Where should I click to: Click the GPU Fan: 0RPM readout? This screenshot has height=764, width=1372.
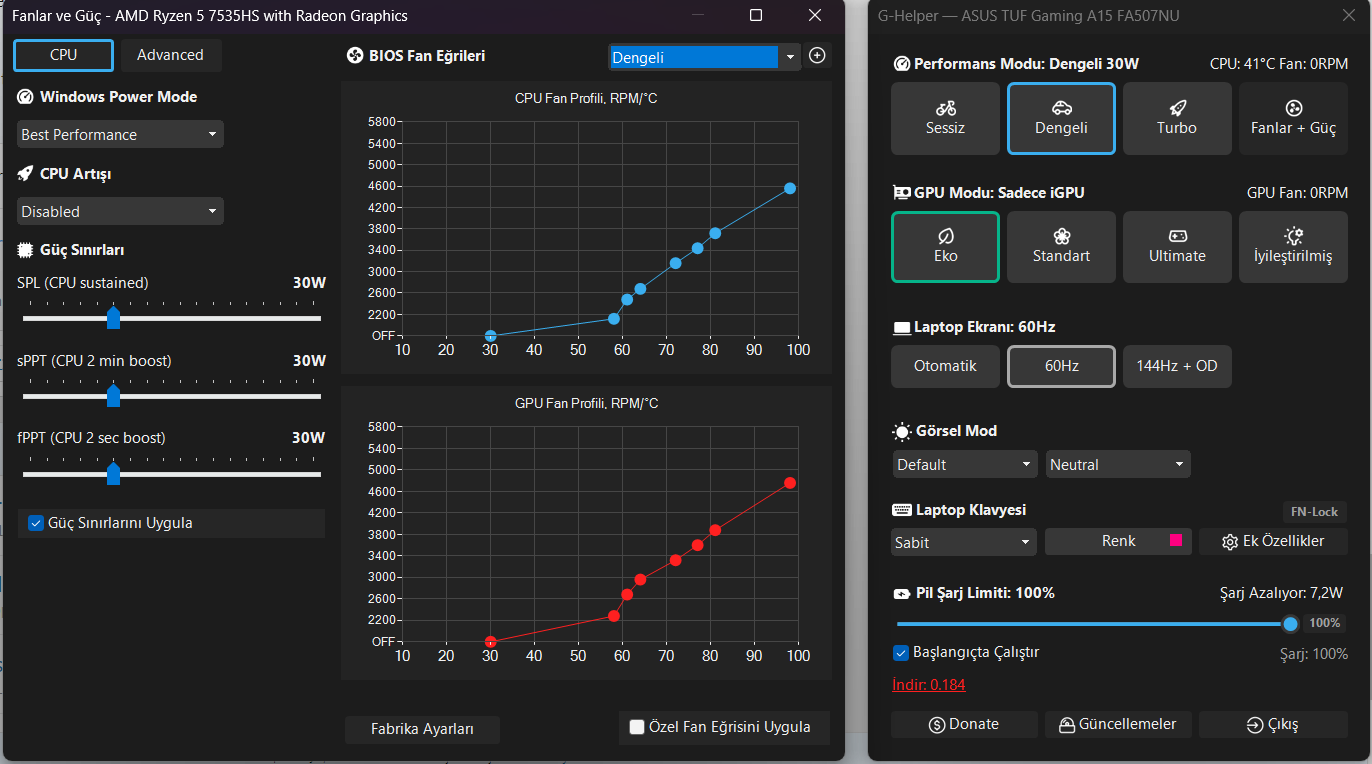(x=1297, y=193)
